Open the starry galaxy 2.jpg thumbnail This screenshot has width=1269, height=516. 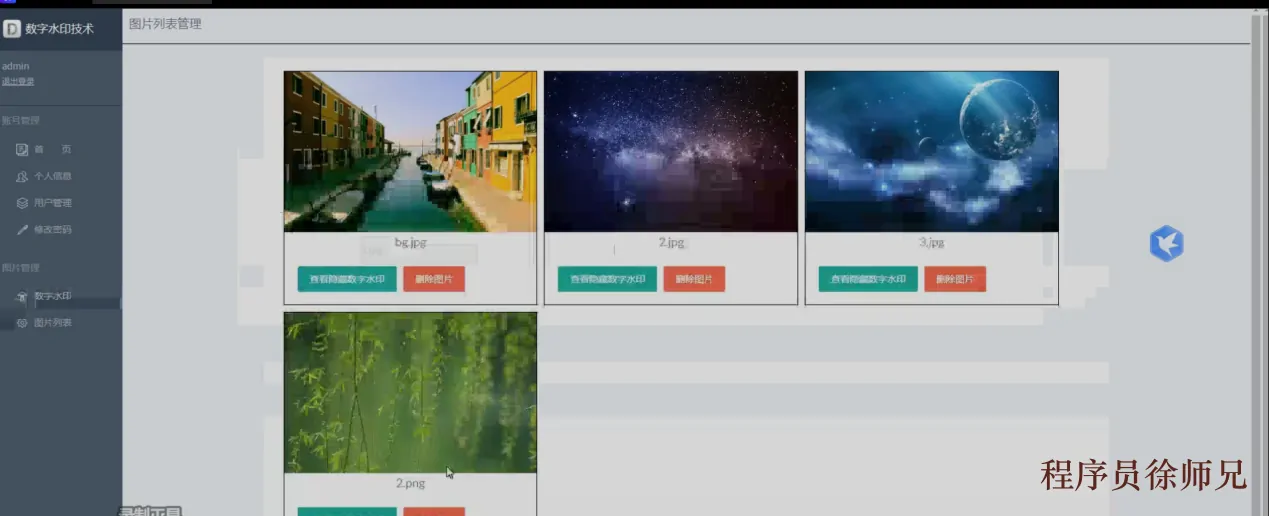(671, 151)
